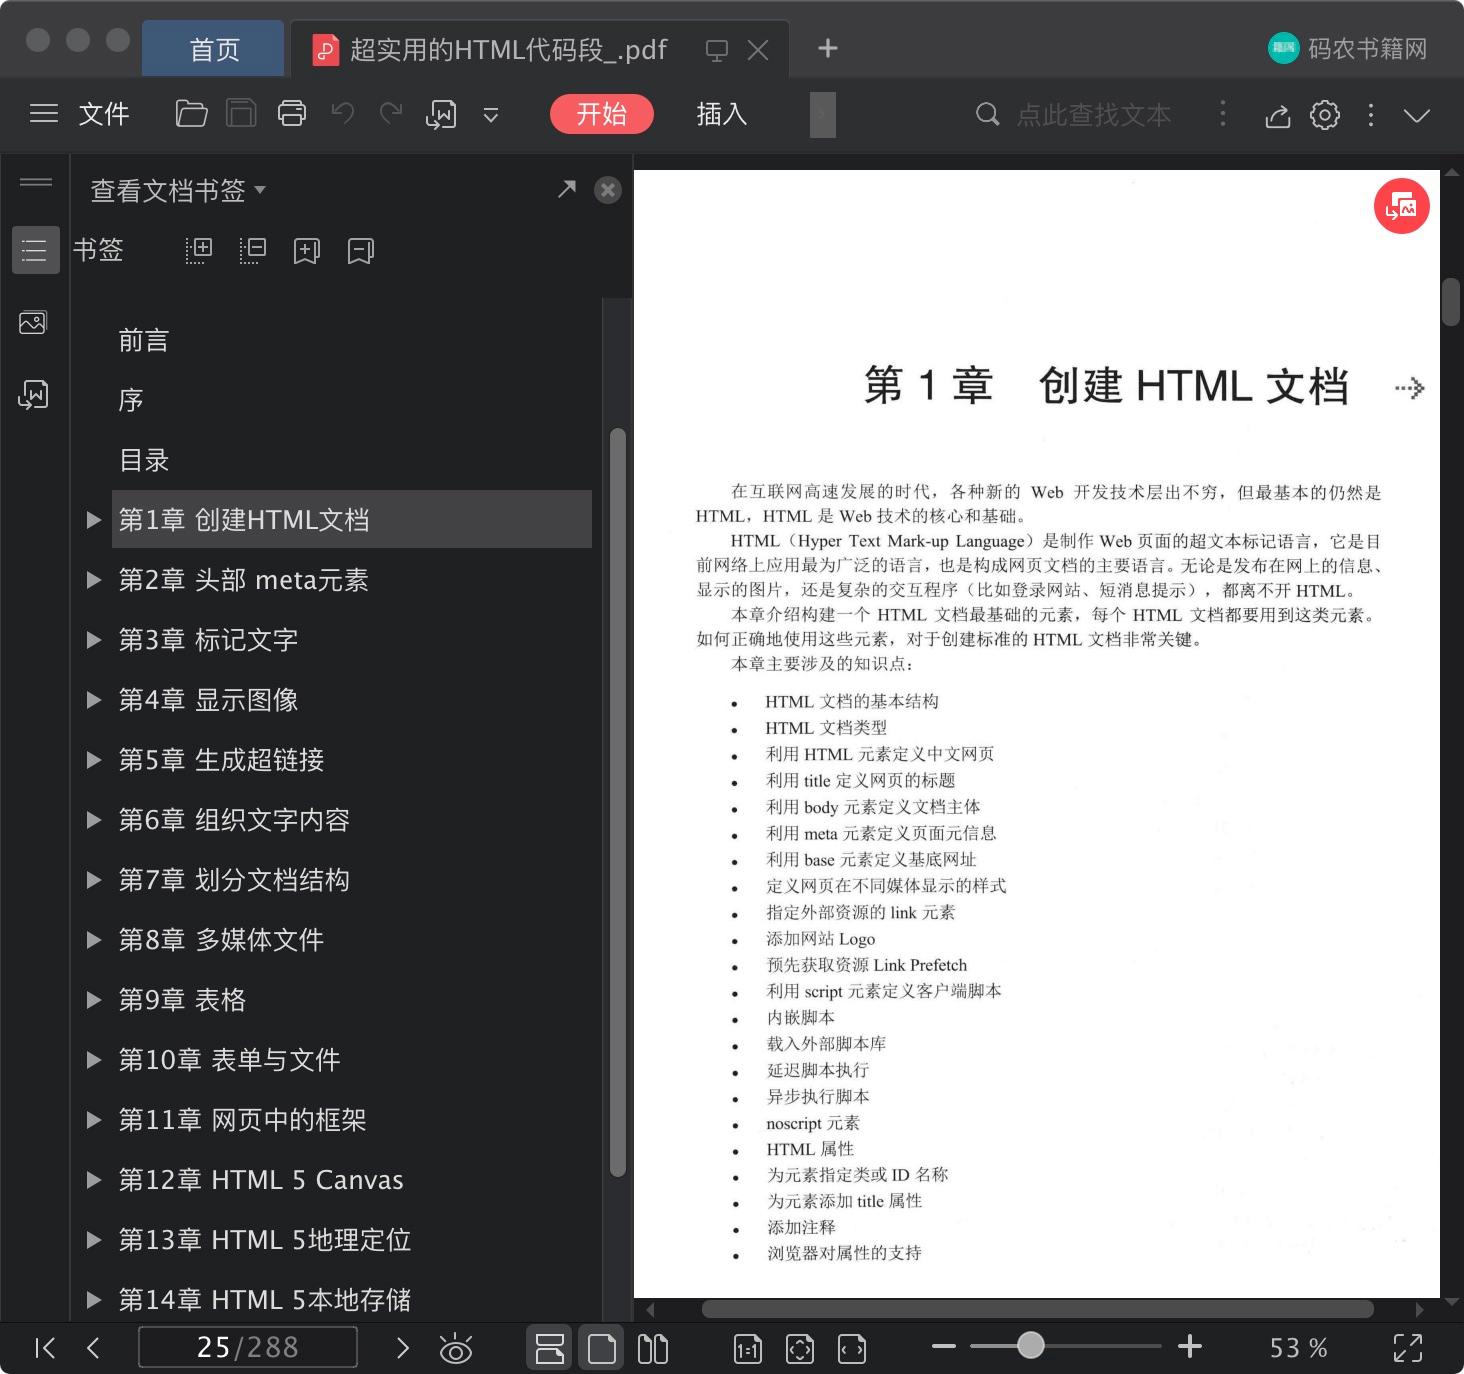
Task: Switch to the 首页 tab
Action: pos(214,49)
